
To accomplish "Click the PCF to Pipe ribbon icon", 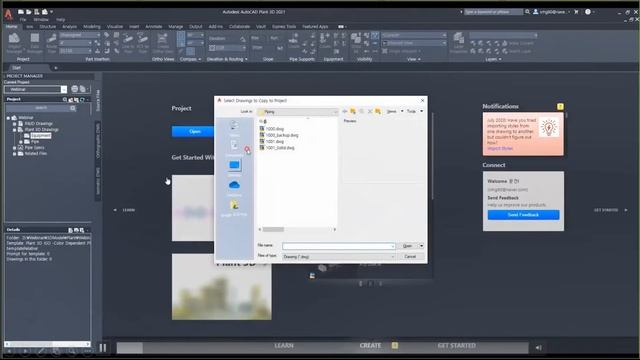I will [x=142, y=43].
